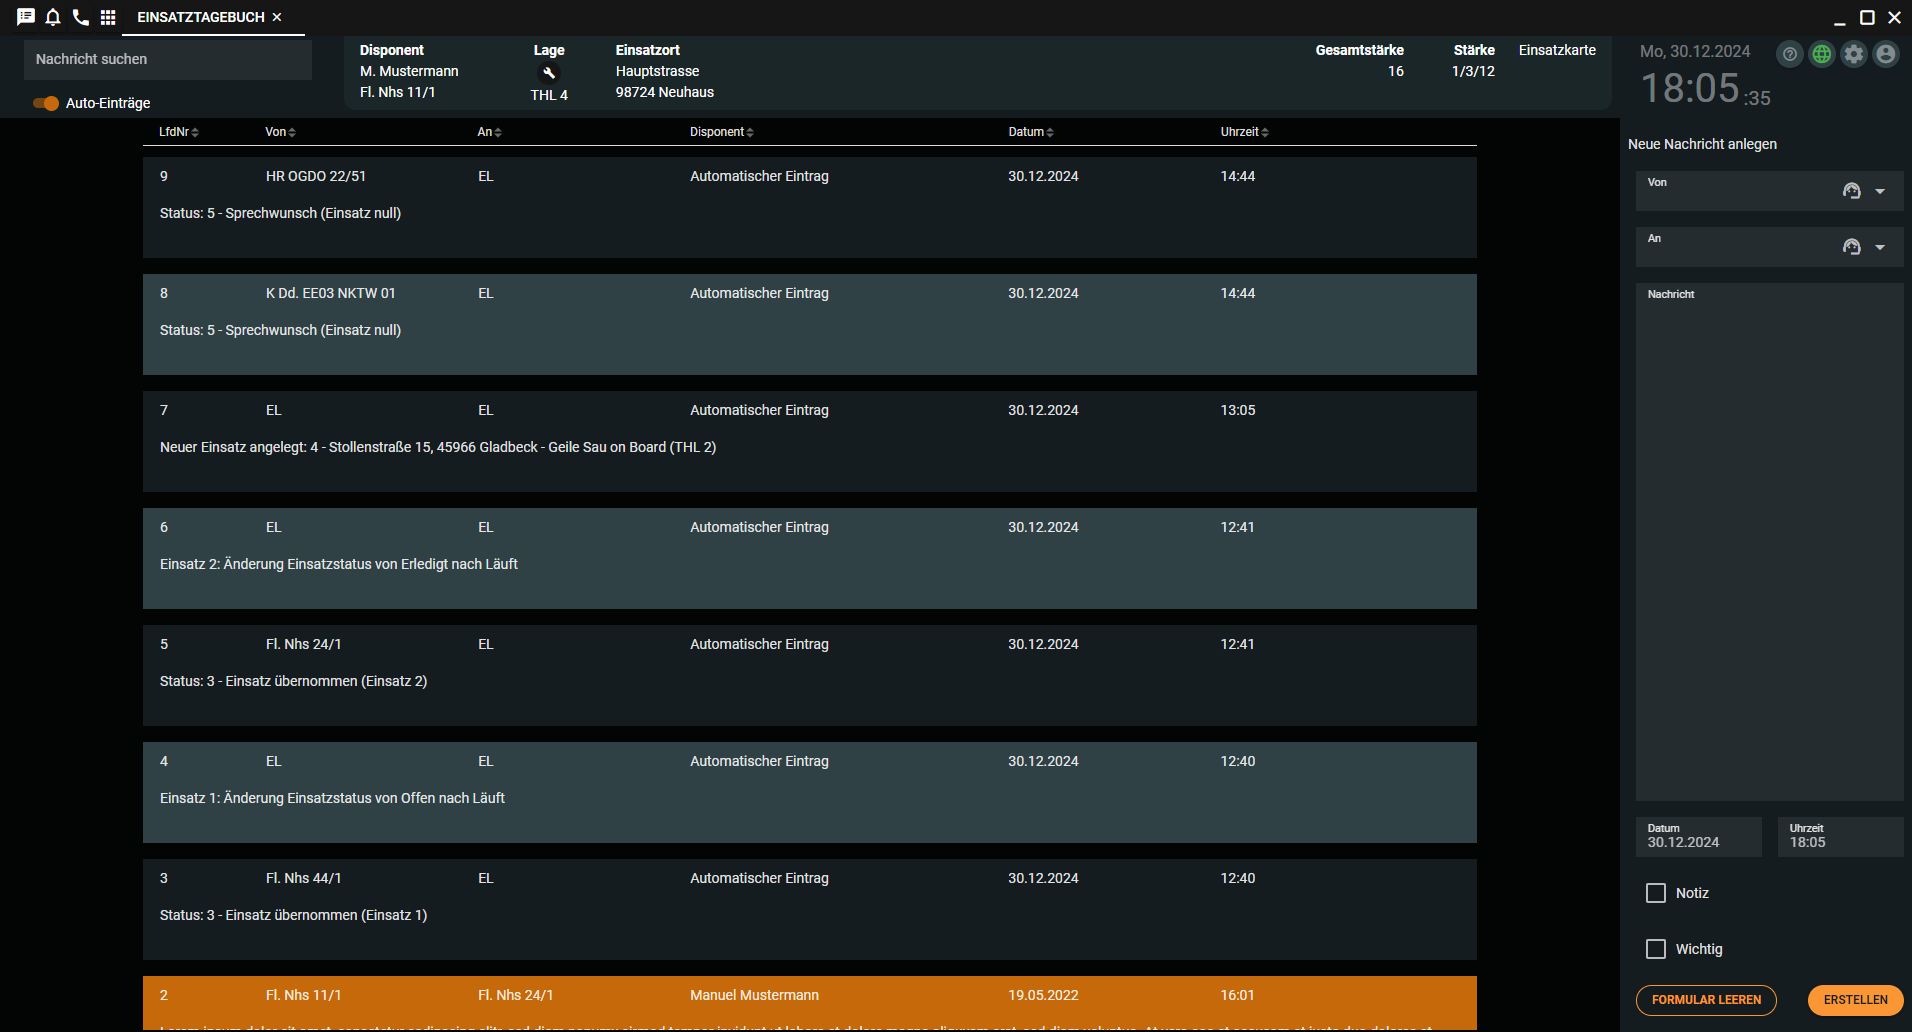Click the help question mark icon
Viewport: 1912px width, 1032px height.
coord(1790,54)
